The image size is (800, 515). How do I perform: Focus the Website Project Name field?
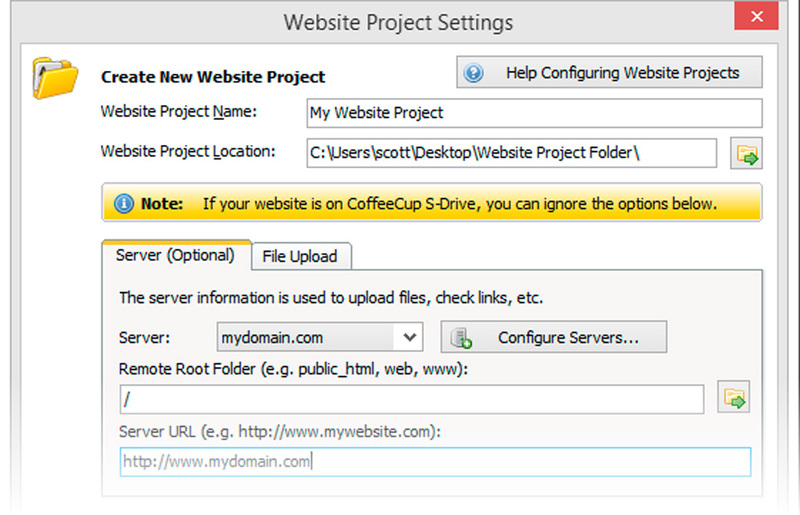(534, 113)
